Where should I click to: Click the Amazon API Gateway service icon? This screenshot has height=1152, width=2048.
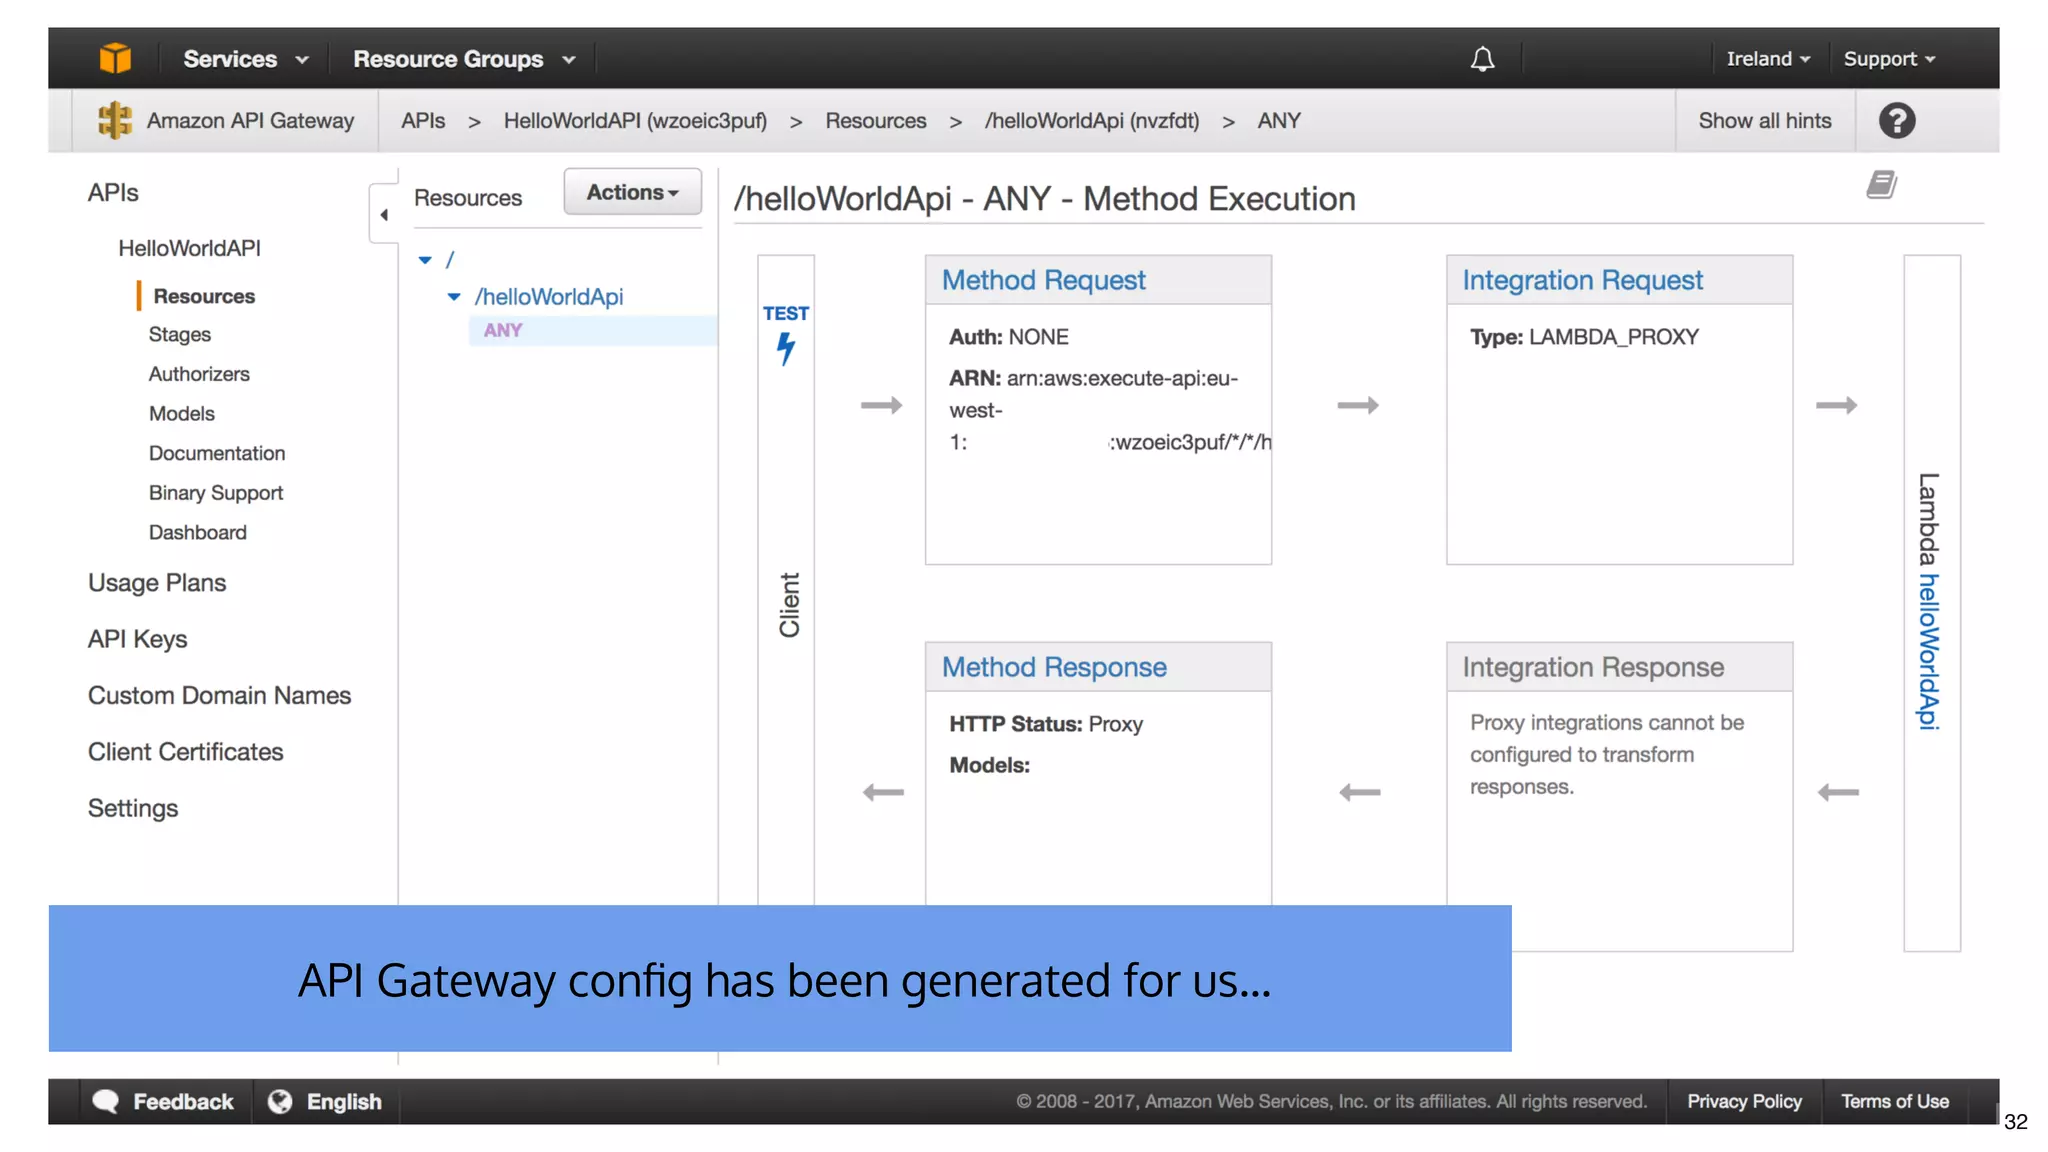[115, 120]
